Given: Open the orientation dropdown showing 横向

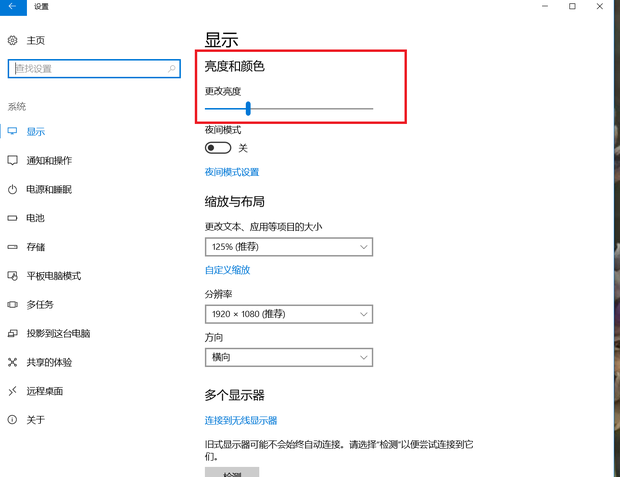Looking at the screenshot, I should [x=288, y=357].
